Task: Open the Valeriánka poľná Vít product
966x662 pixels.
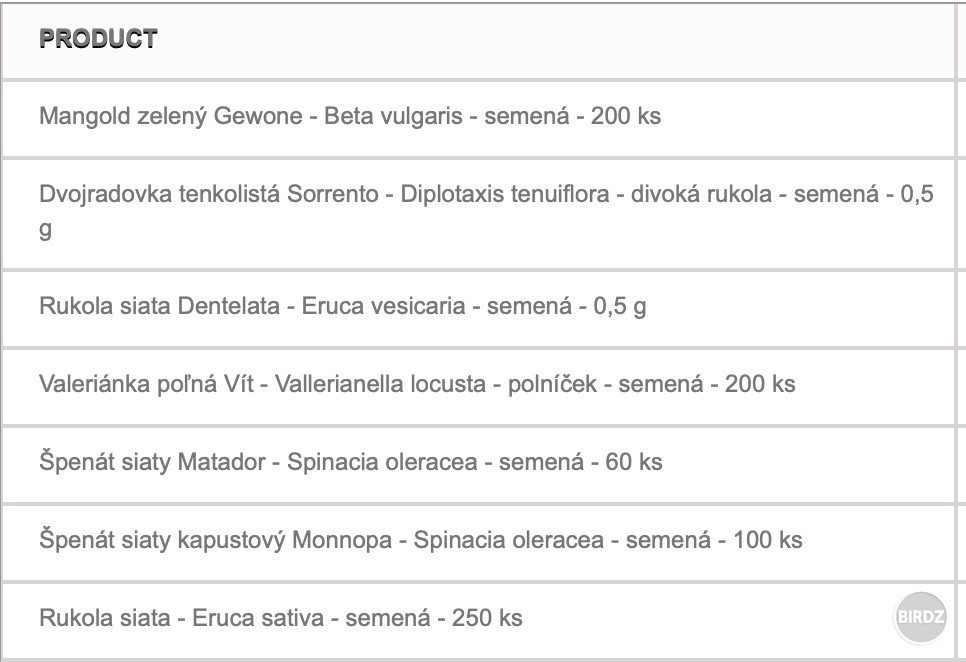Action: coord(147,384)
